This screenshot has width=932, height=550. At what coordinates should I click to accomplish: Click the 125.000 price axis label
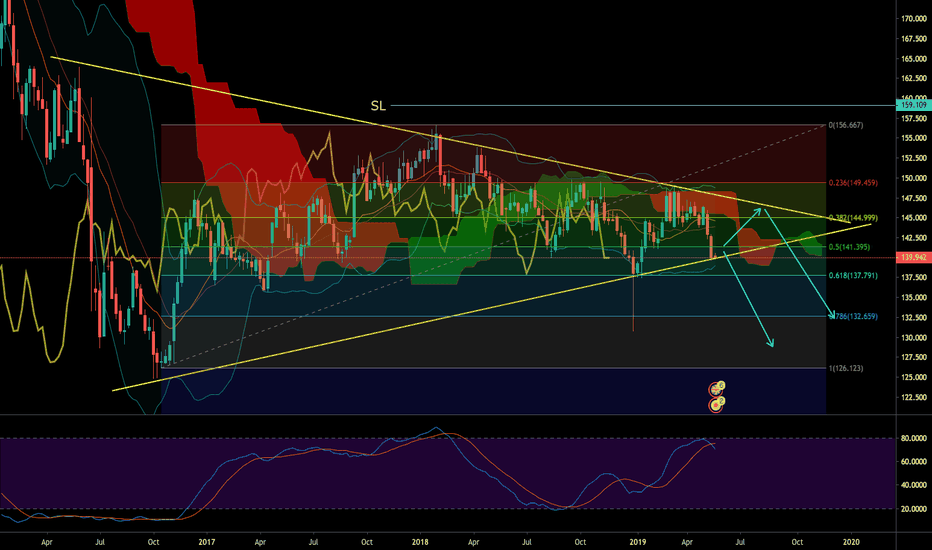pos(914,378)
